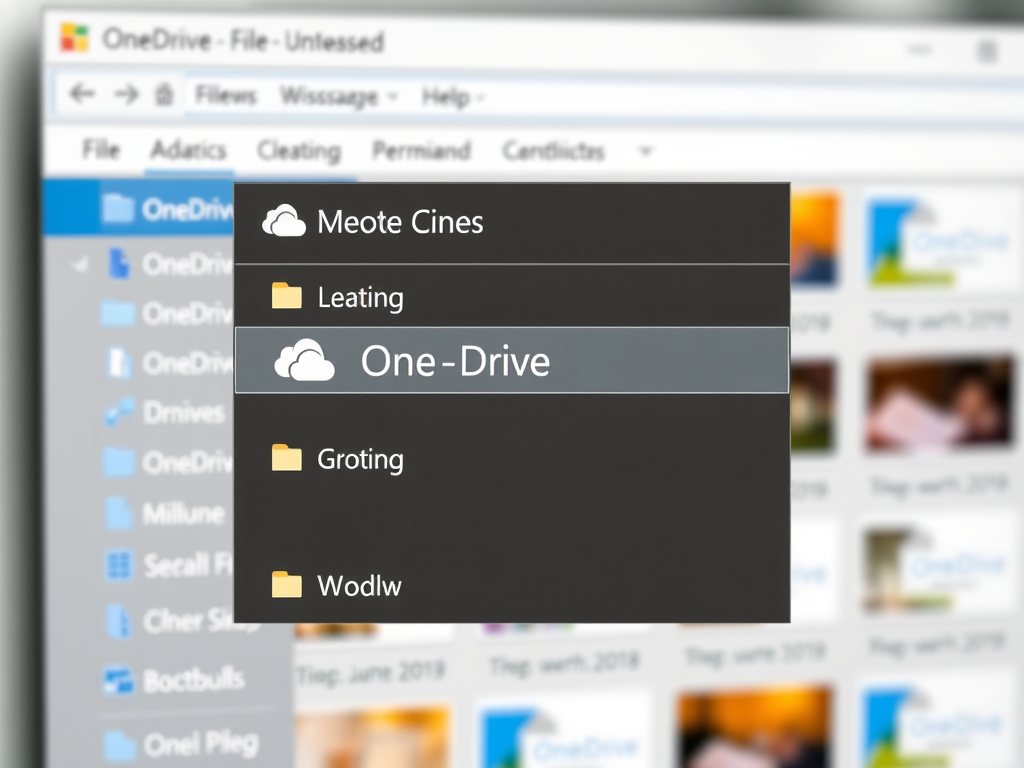
Task: Switch to the File ribbon tab
Action: click(101, 150)
